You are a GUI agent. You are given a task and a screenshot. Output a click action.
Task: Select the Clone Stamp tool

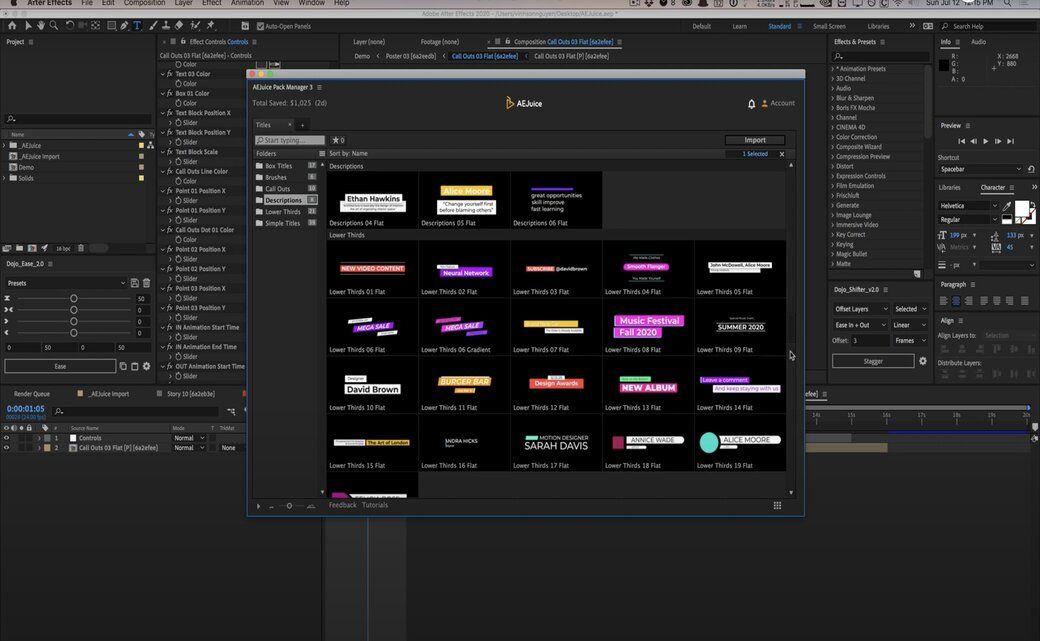(x=166, y=26)
